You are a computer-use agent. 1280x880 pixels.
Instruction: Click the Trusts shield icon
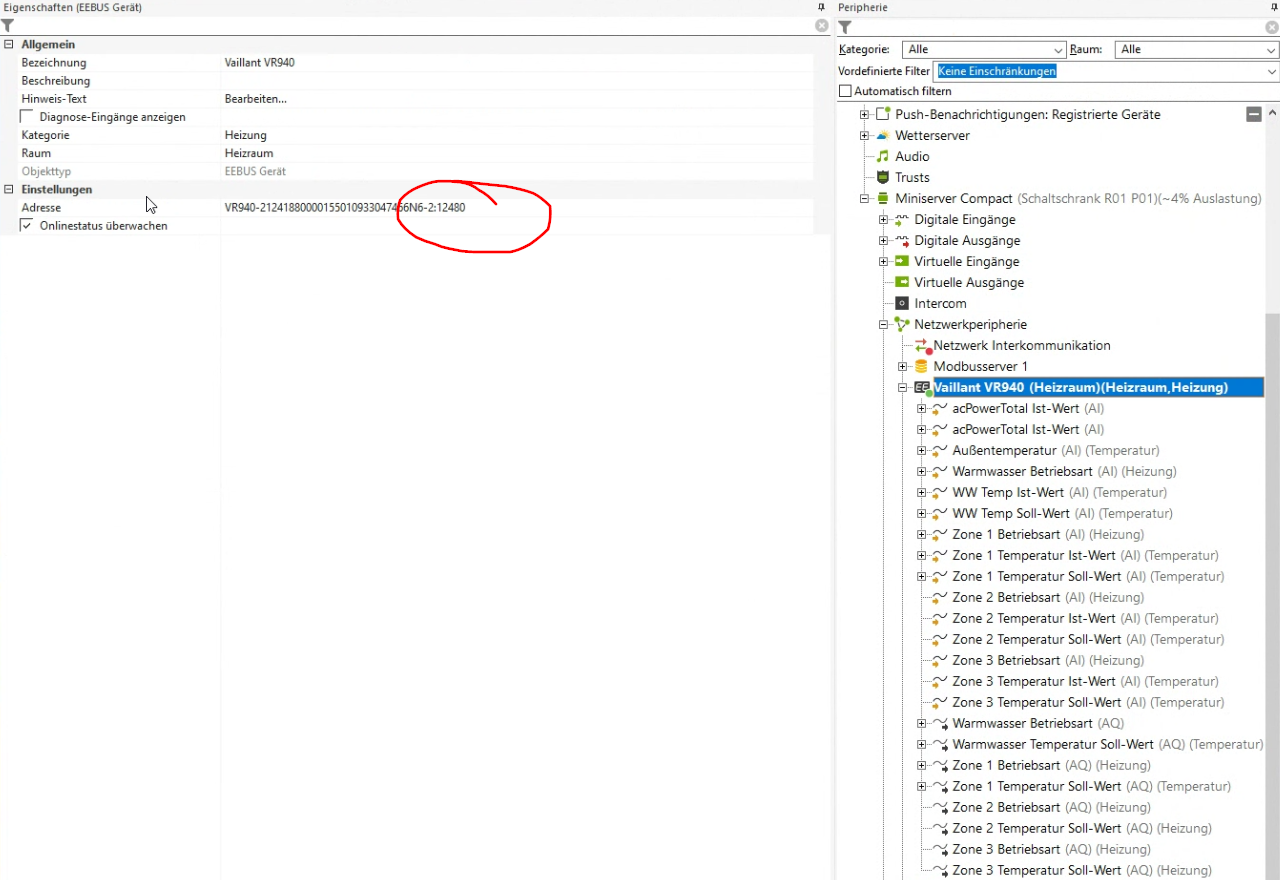[x=882, y=177]
